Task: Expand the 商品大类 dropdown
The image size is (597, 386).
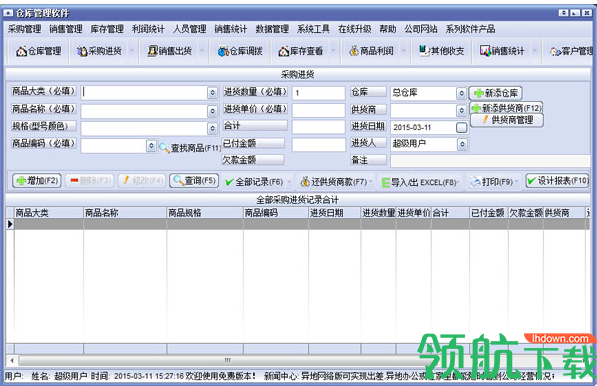Action: pos(212,93)
